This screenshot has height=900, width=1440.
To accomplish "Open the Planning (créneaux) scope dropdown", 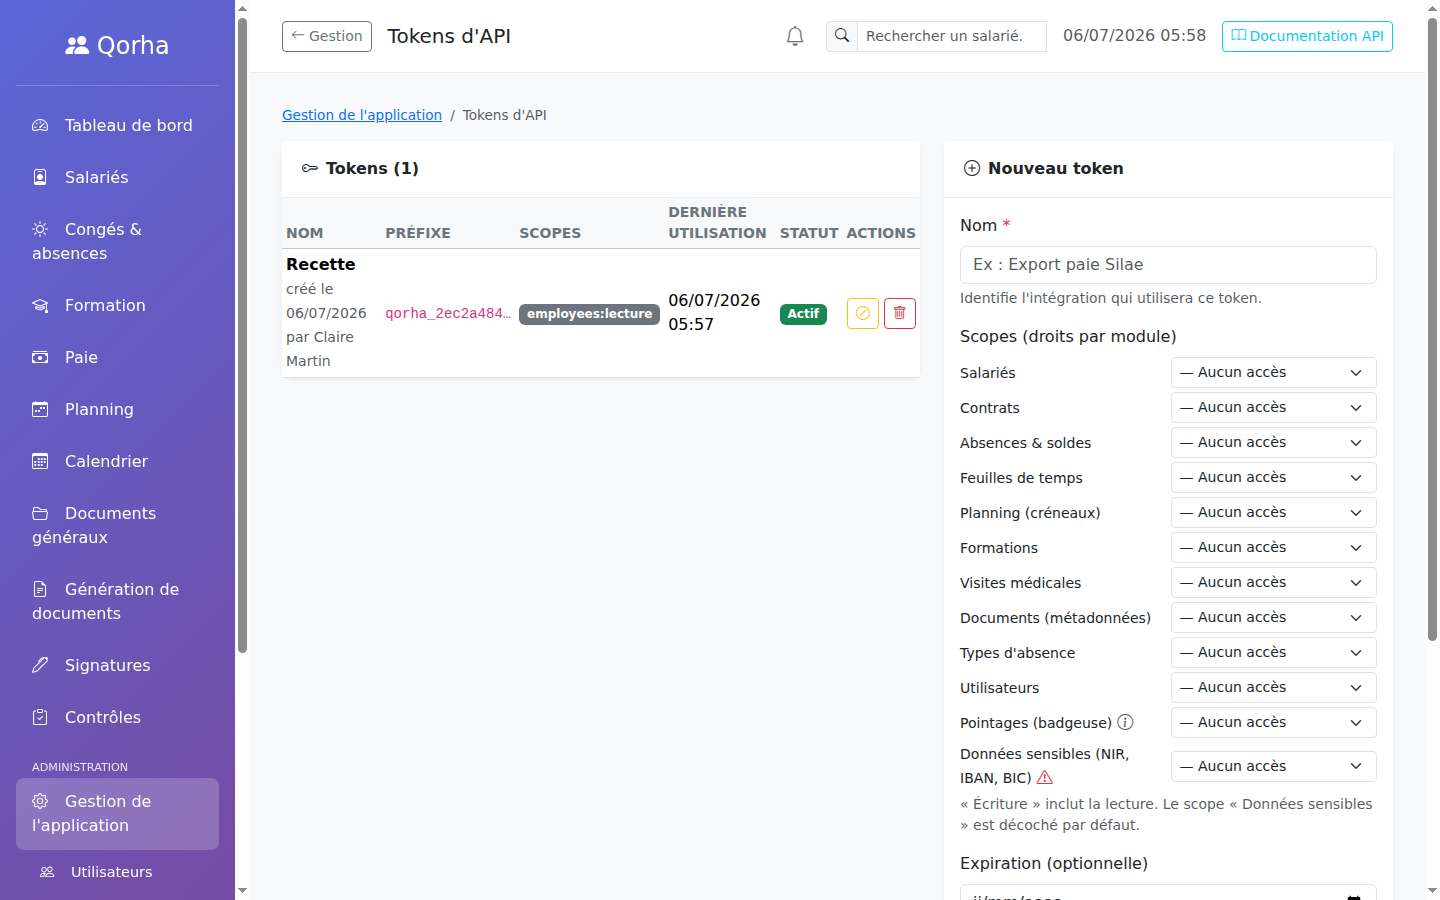I will click(x=1273, y=512).
